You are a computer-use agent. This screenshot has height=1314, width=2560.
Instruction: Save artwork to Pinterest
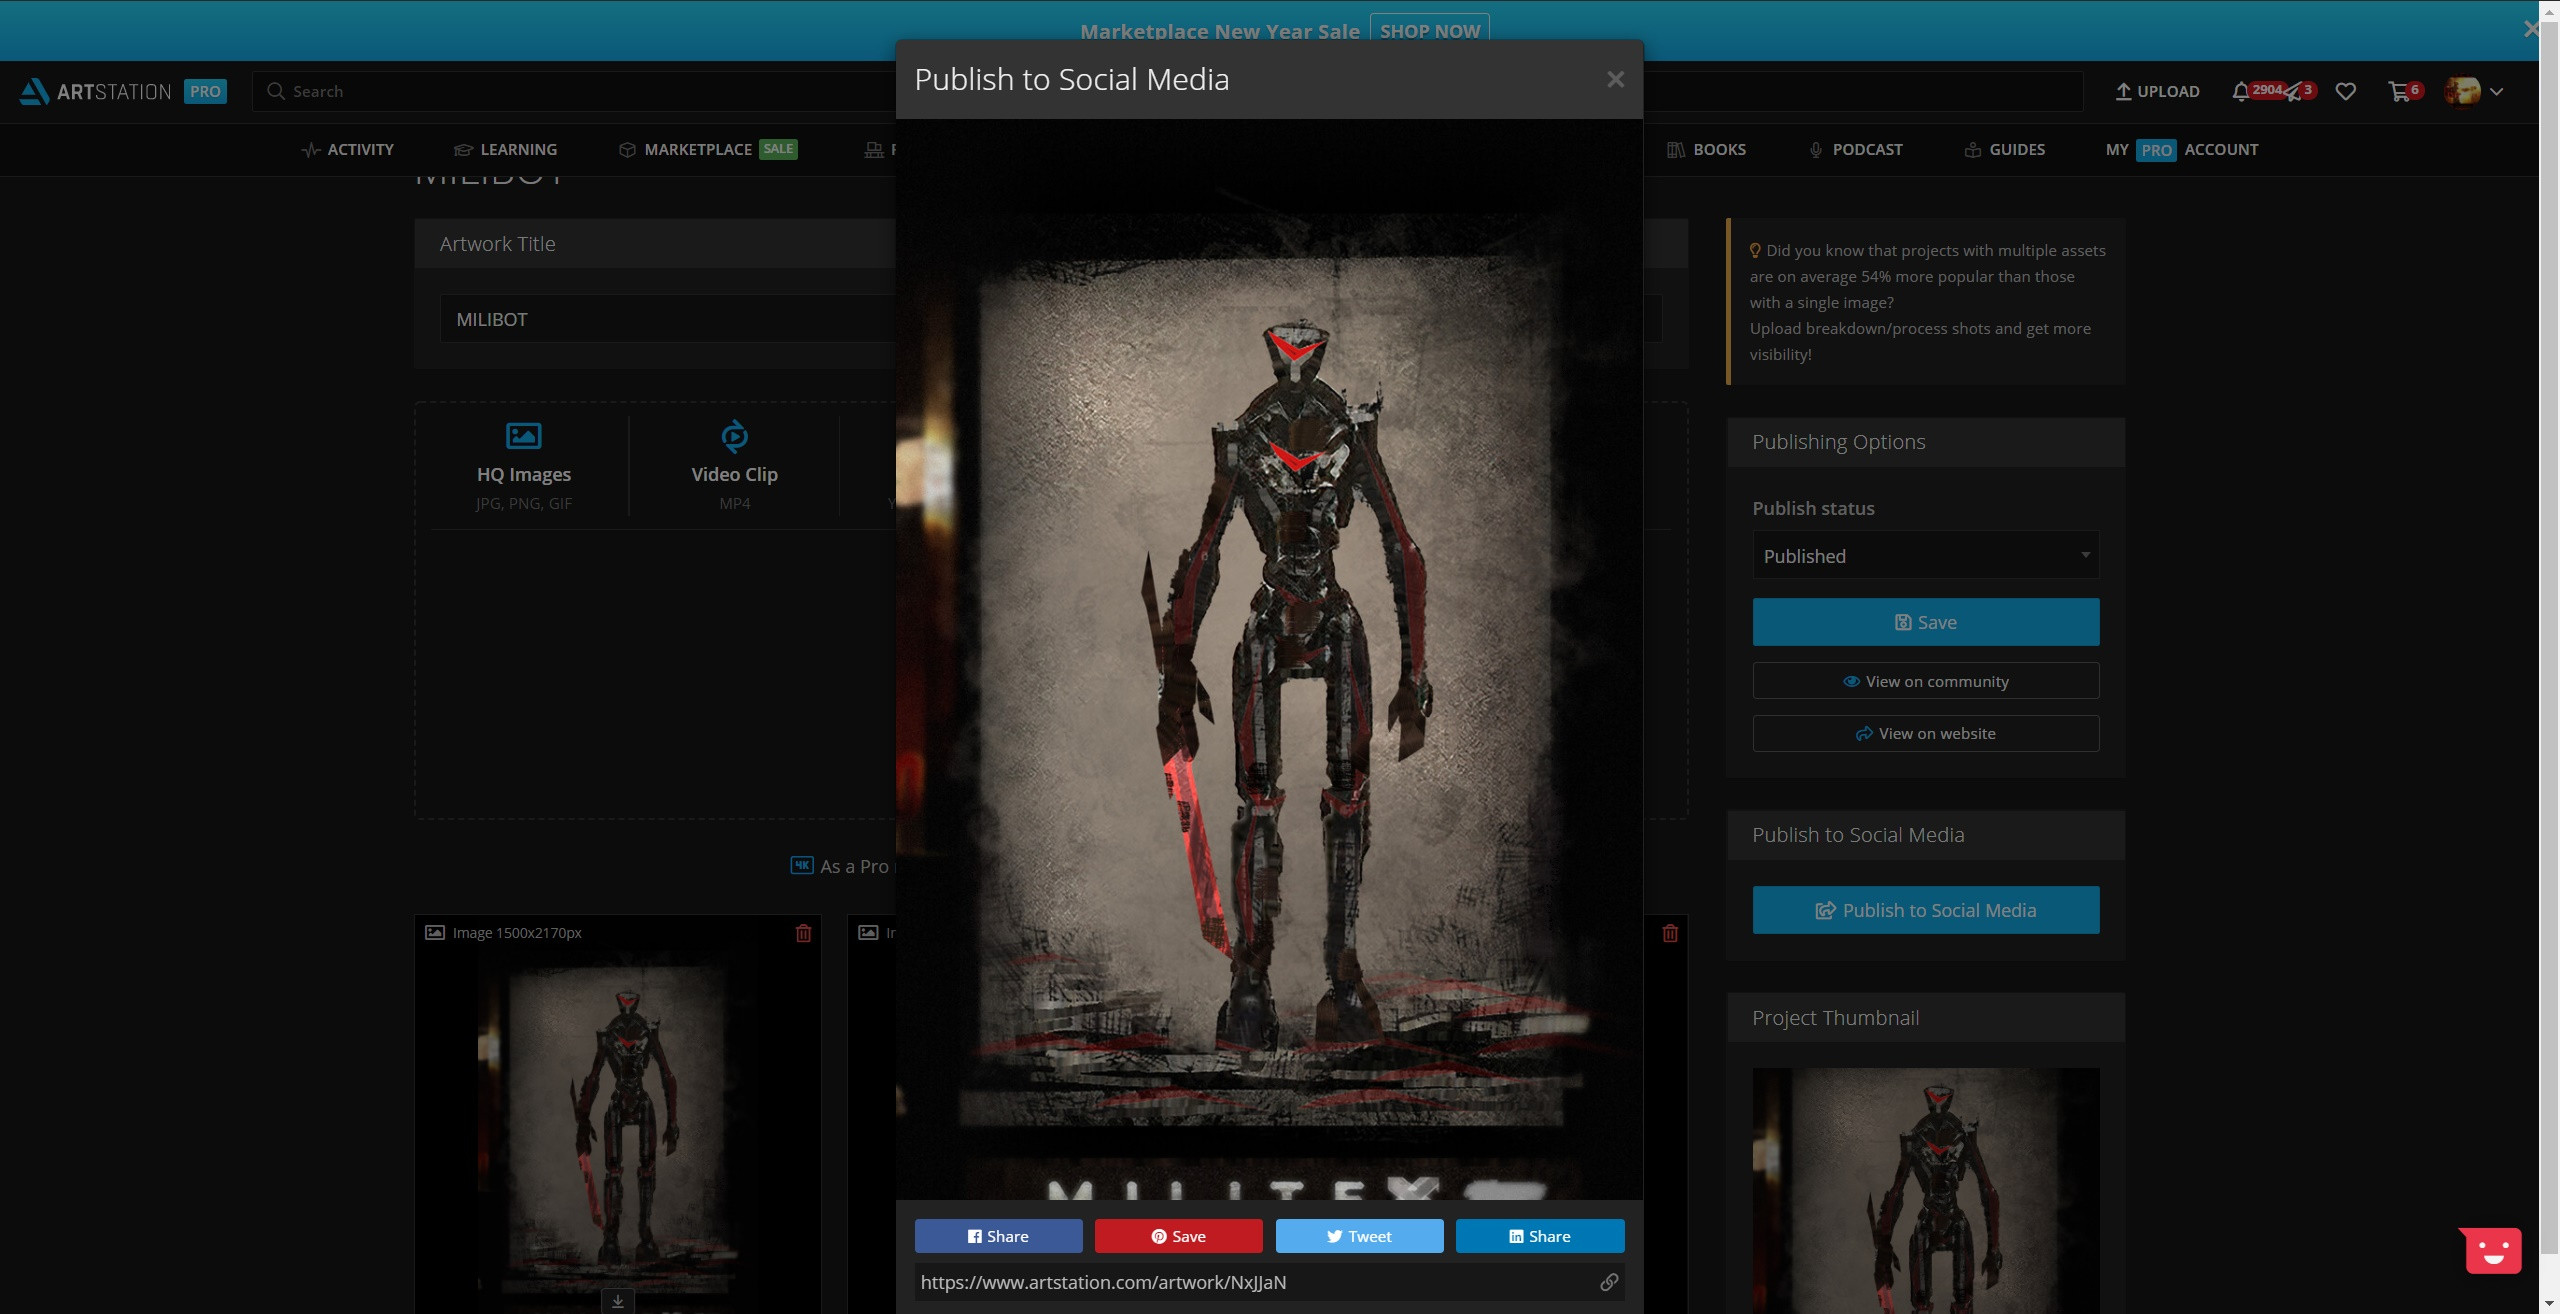click(x=1178, y=1236)
